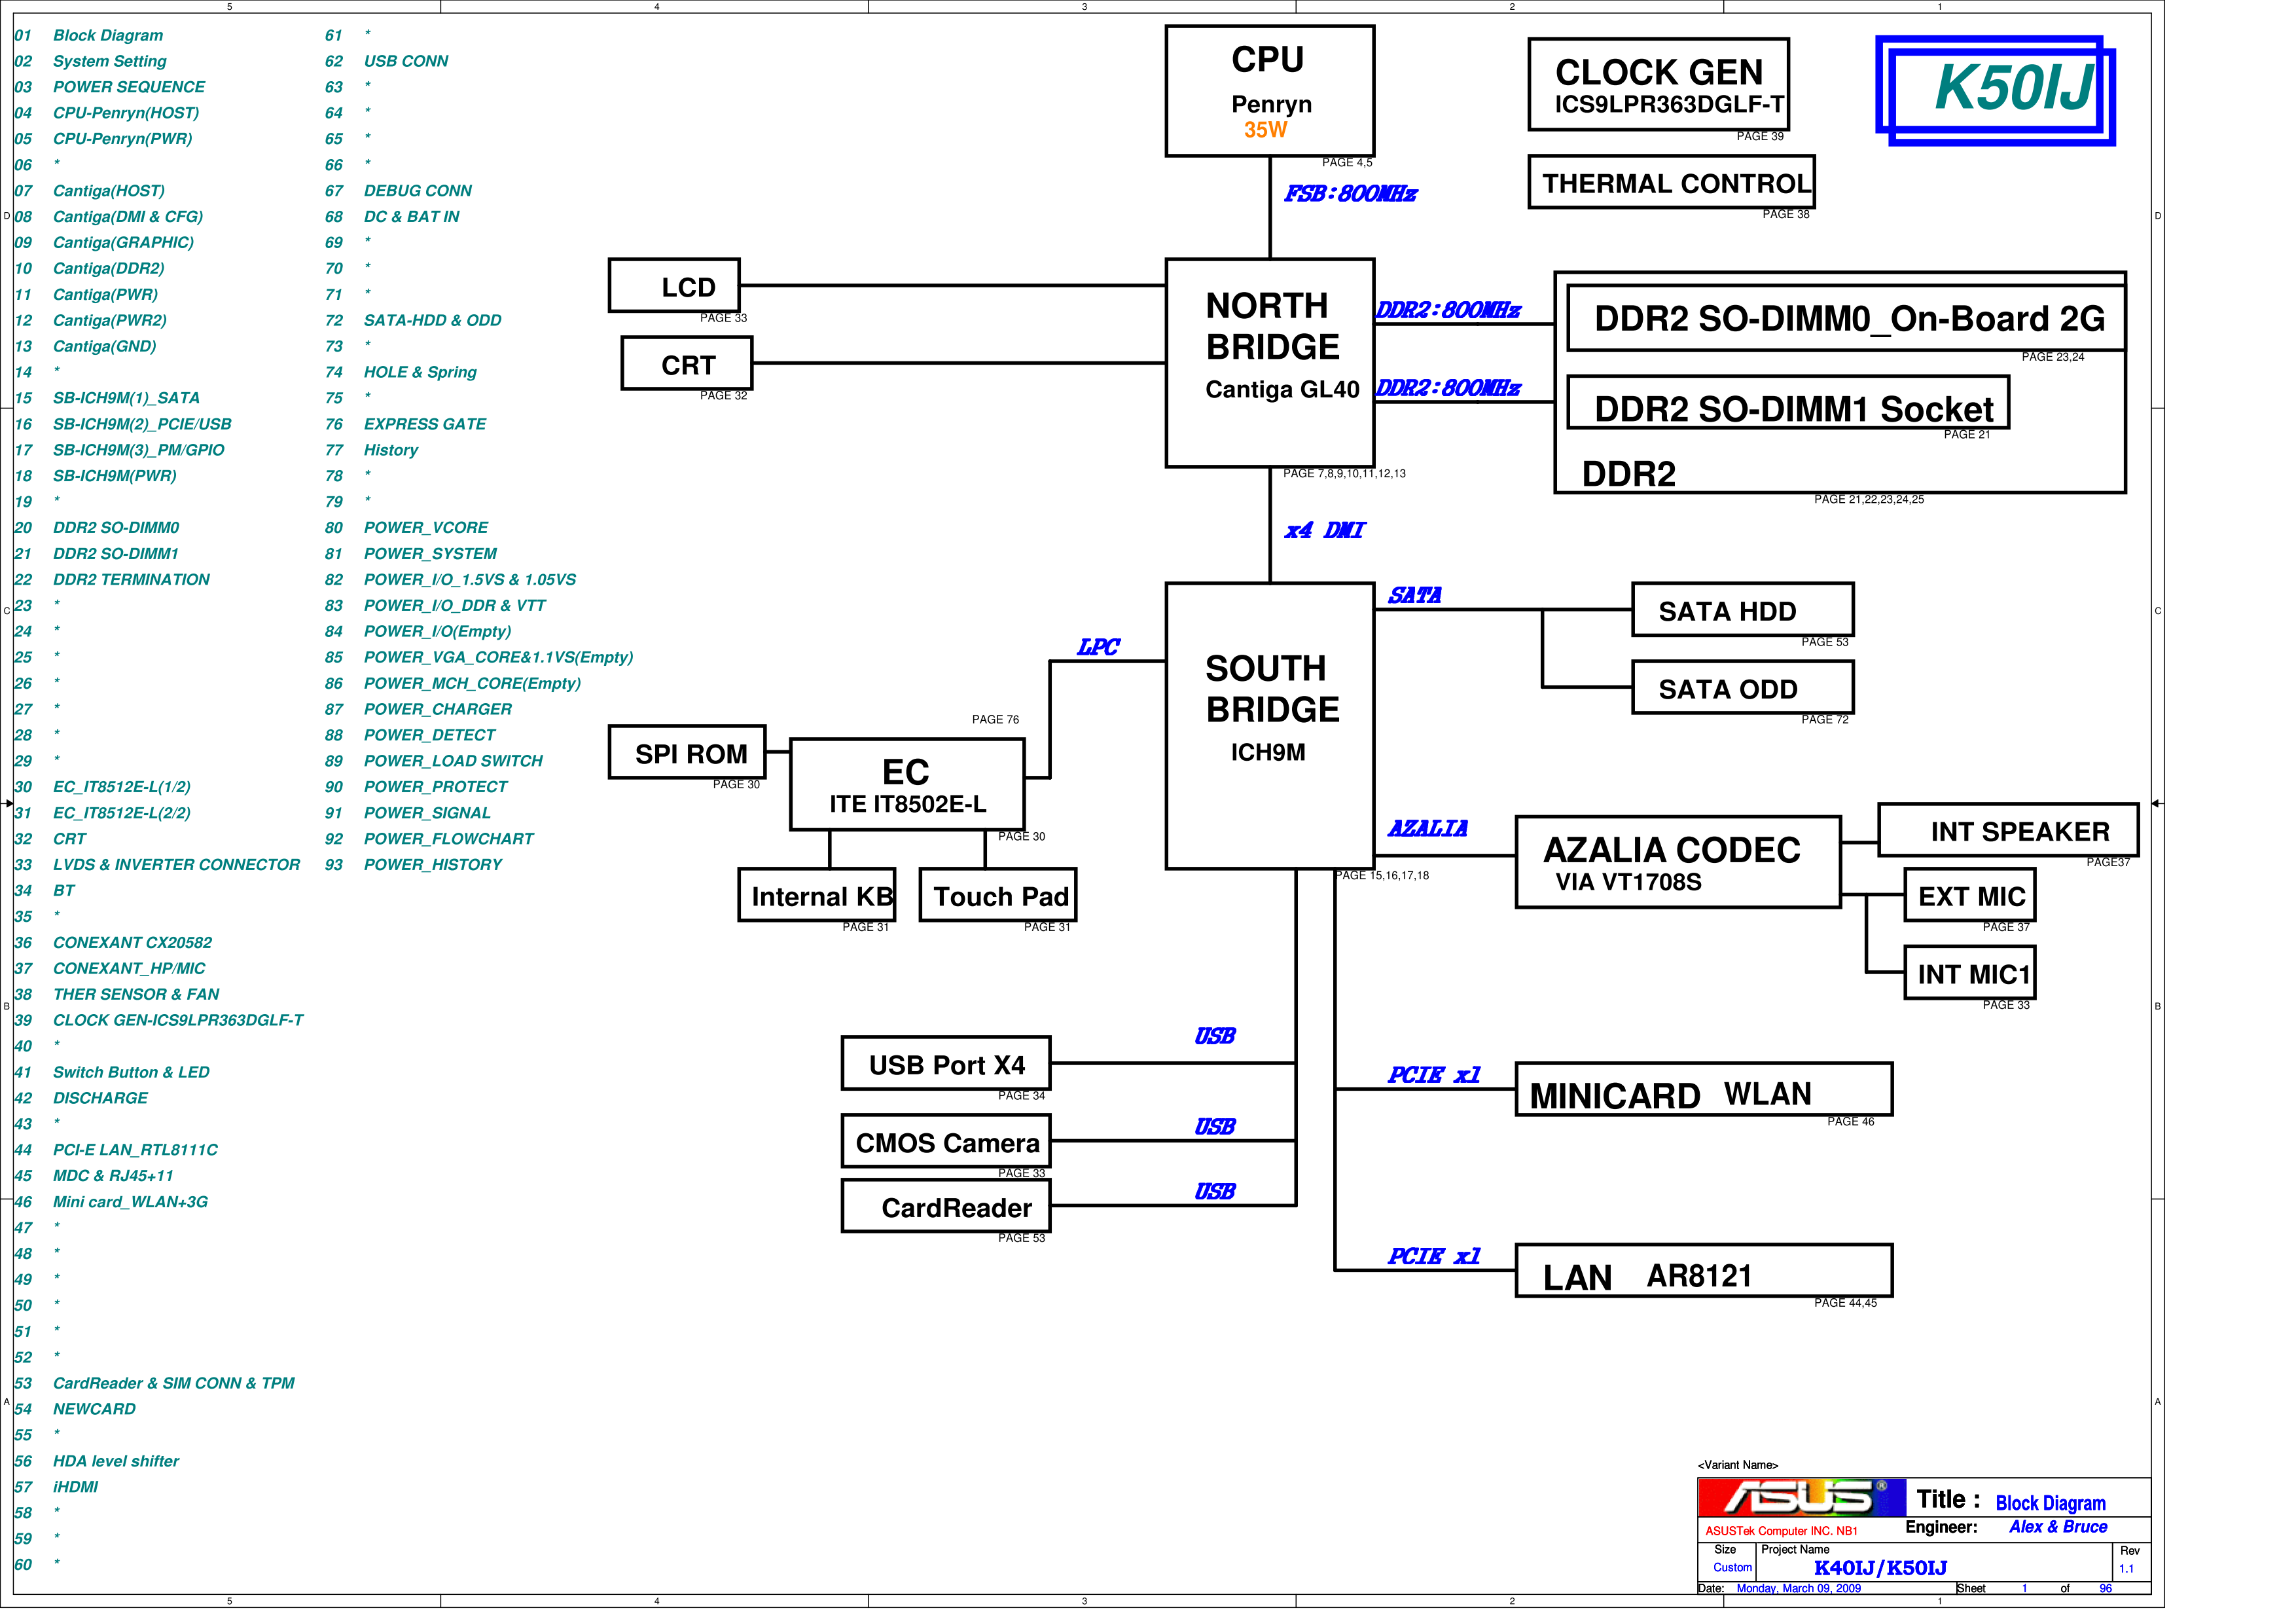The height and width of the screenshot is (1623, 2296).
Task: Click the EXT MIC block
Action: (x=1969, y=895)
